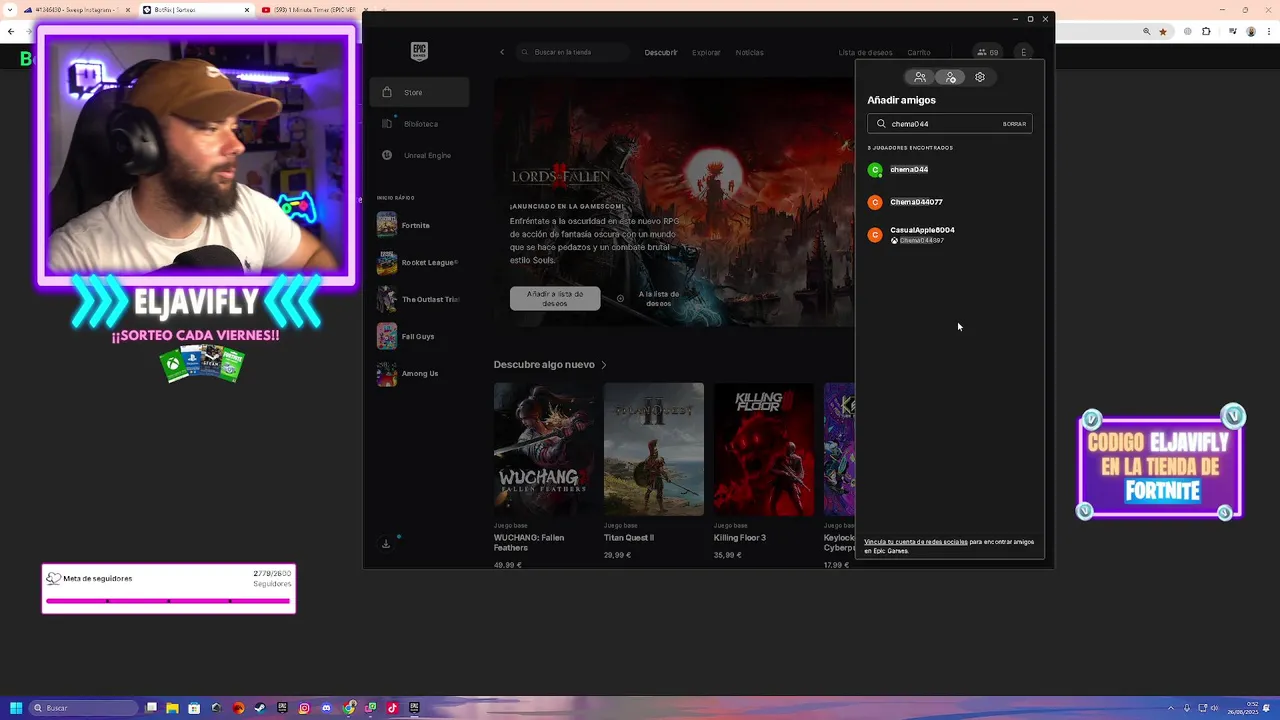Open the account avatar E menu
Screen dimensions: 1280x720
[1024, 52]
